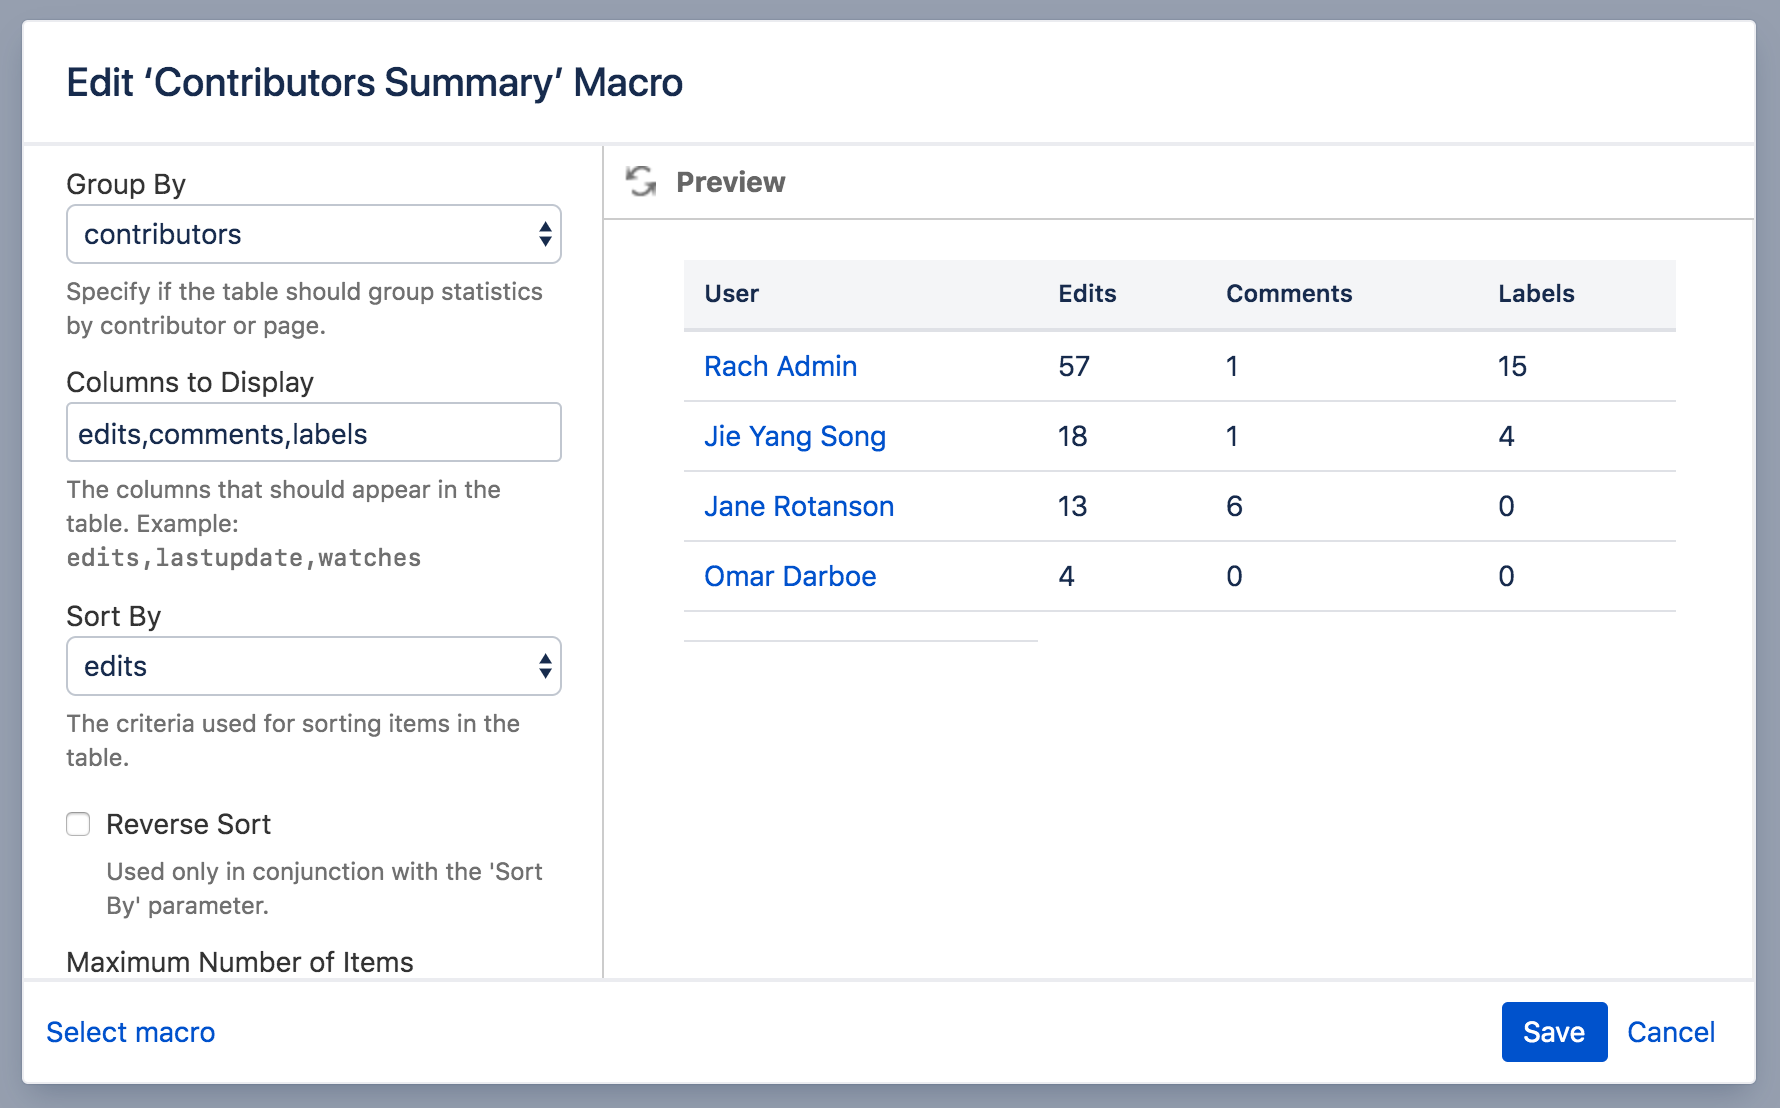Click the Reverse Sort label text
This screenshot has height=1108, width=1780.
(188, 824)
